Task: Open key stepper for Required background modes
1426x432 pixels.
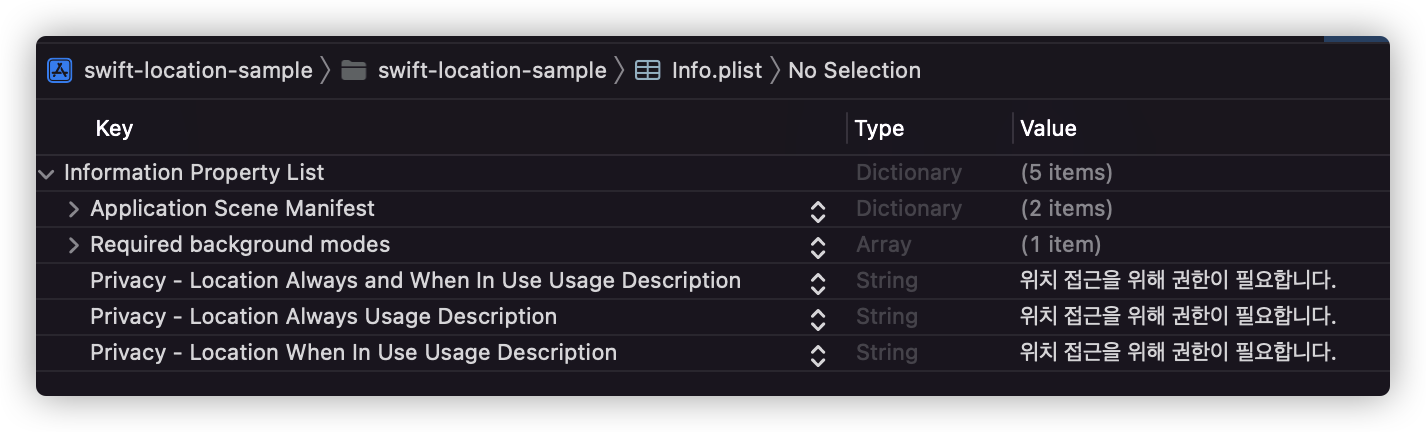Action: pyautogui.click(x=818, y=246)
